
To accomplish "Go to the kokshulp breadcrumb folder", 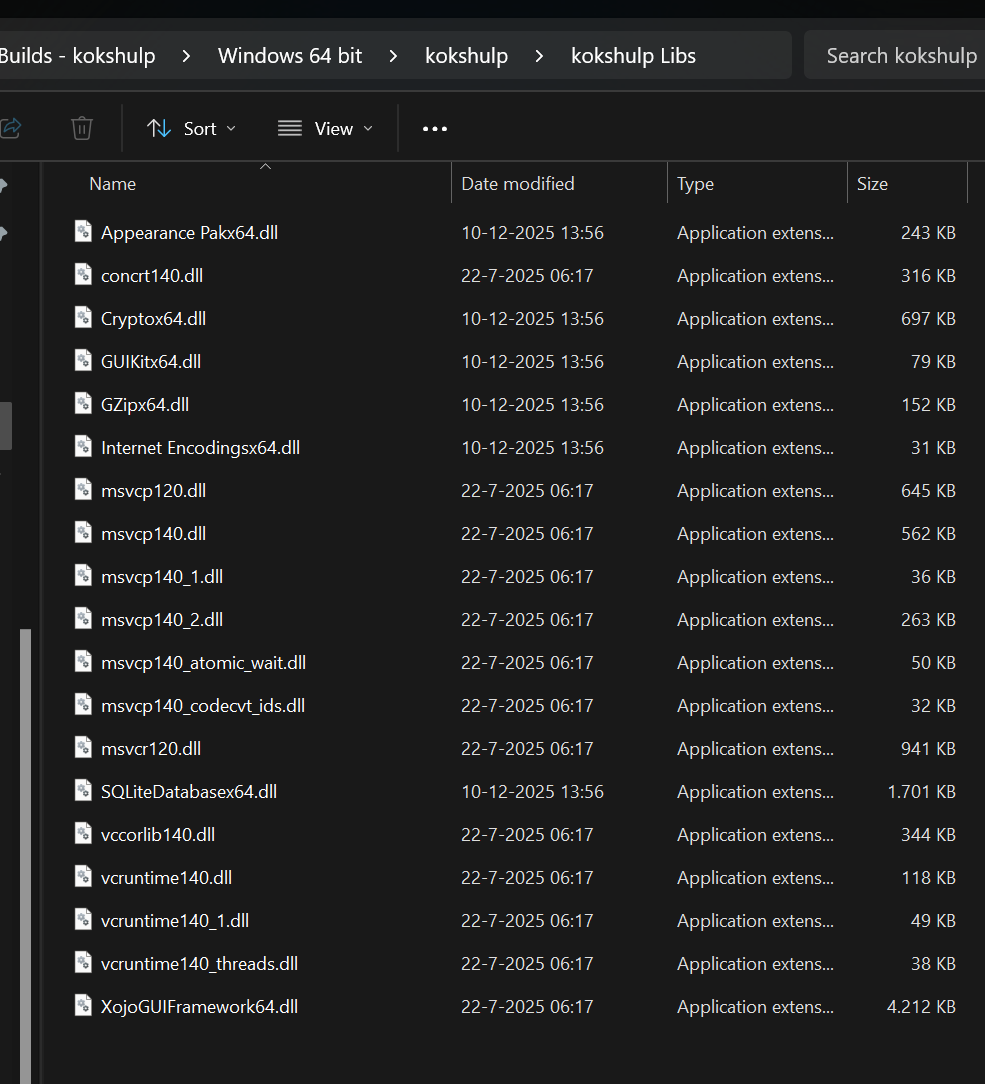I will pyautogui.click(x=466, y=56).
